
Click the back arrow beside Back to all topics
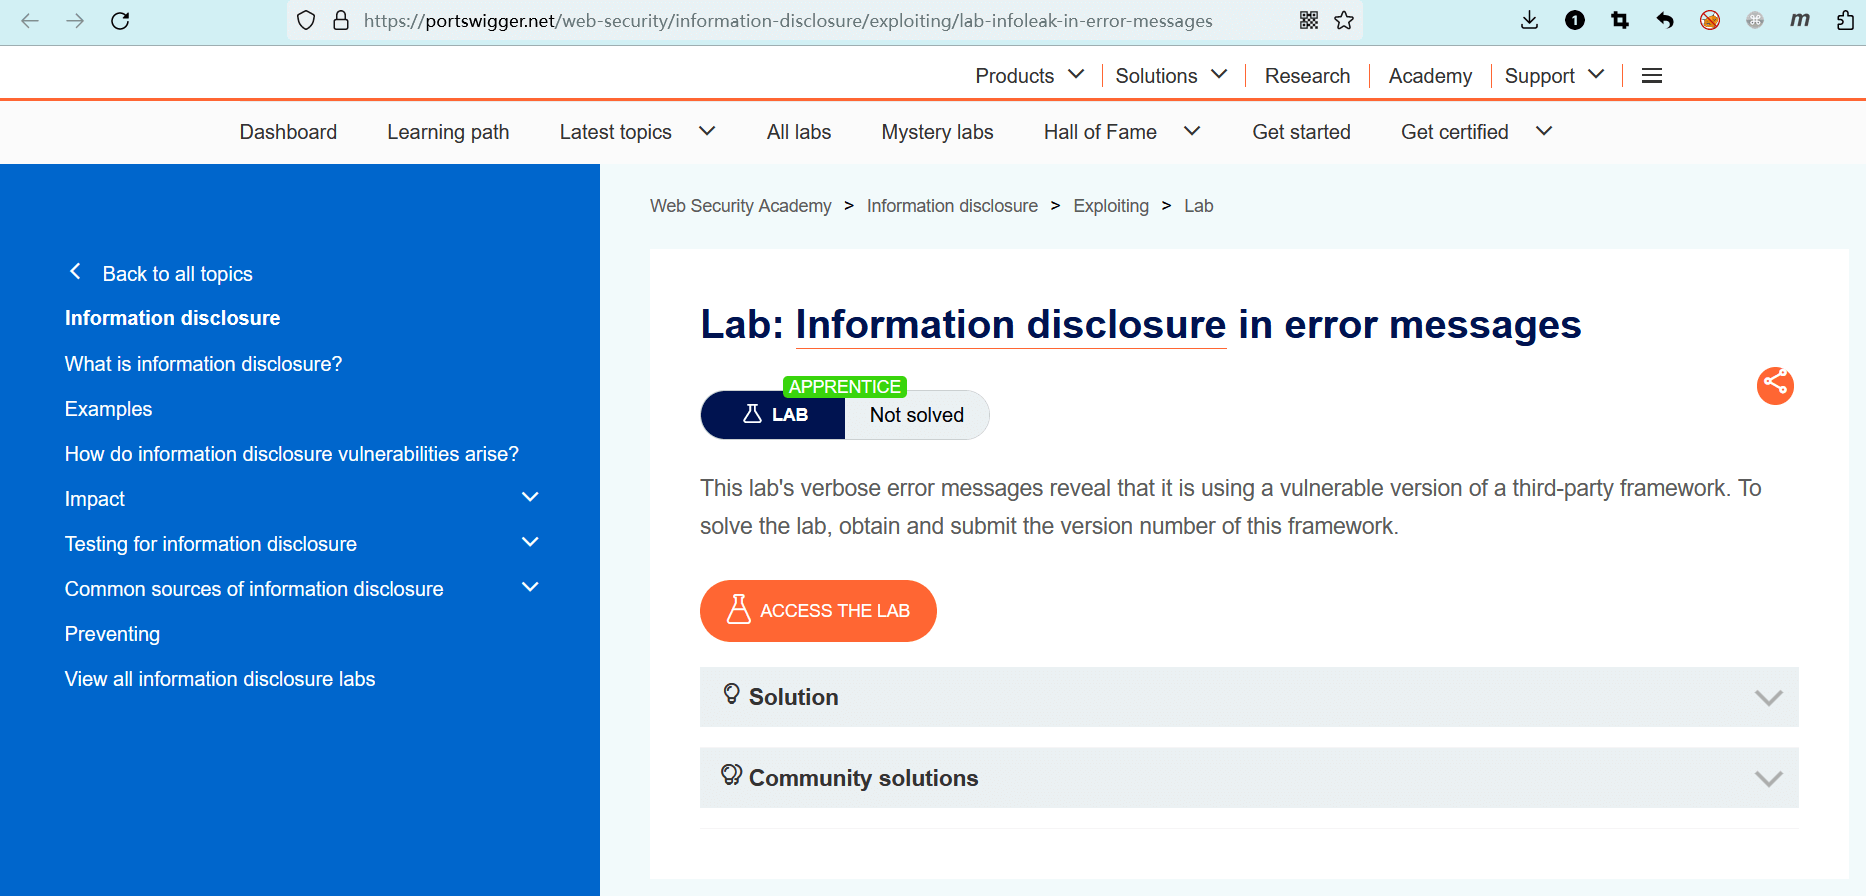point(75,272)
